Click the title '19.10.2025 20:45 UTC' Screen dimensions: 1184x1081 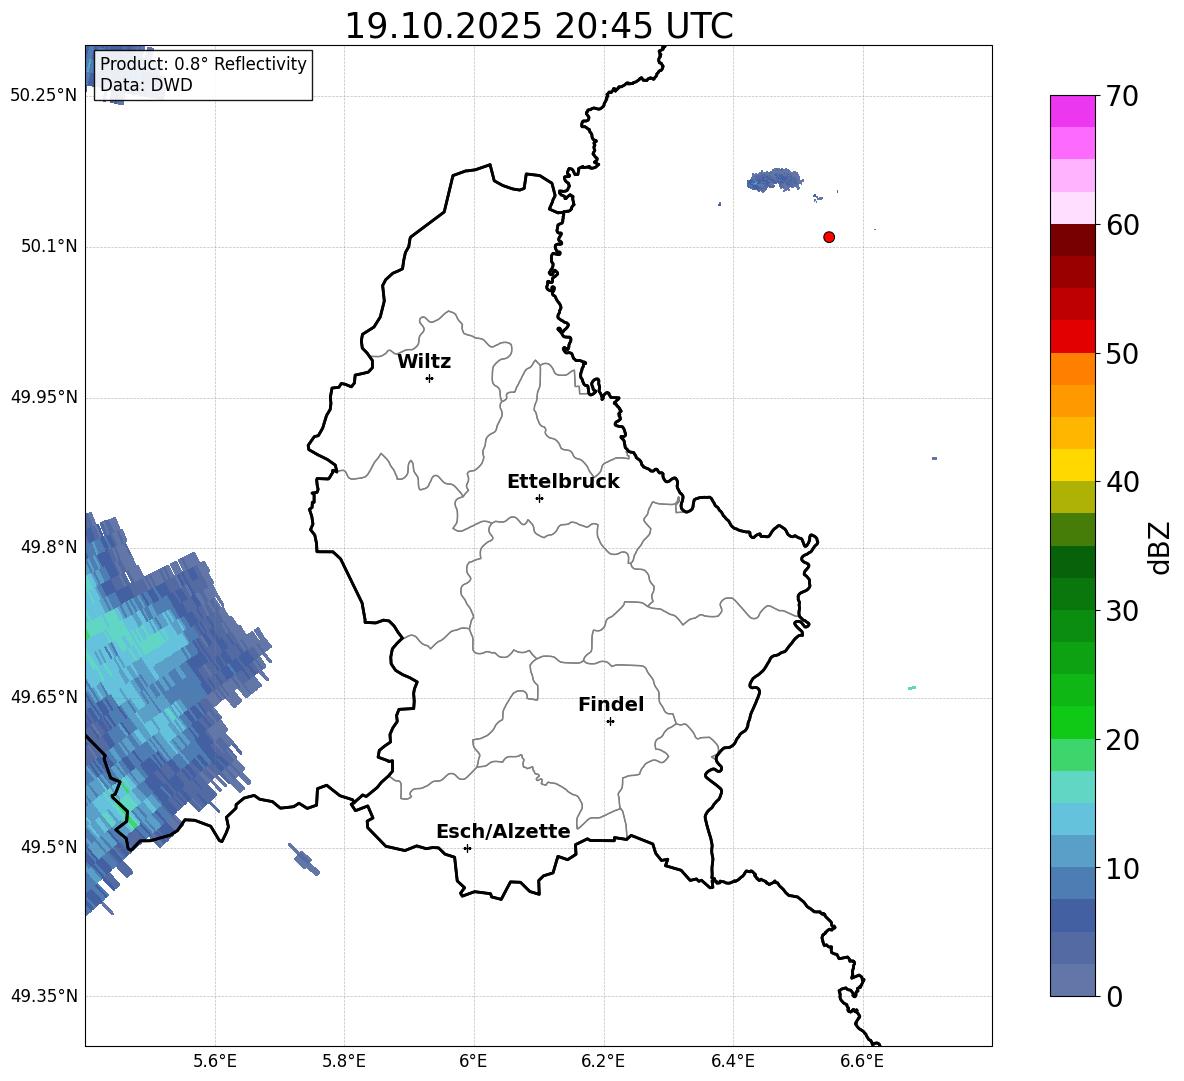tap(538, 26)
